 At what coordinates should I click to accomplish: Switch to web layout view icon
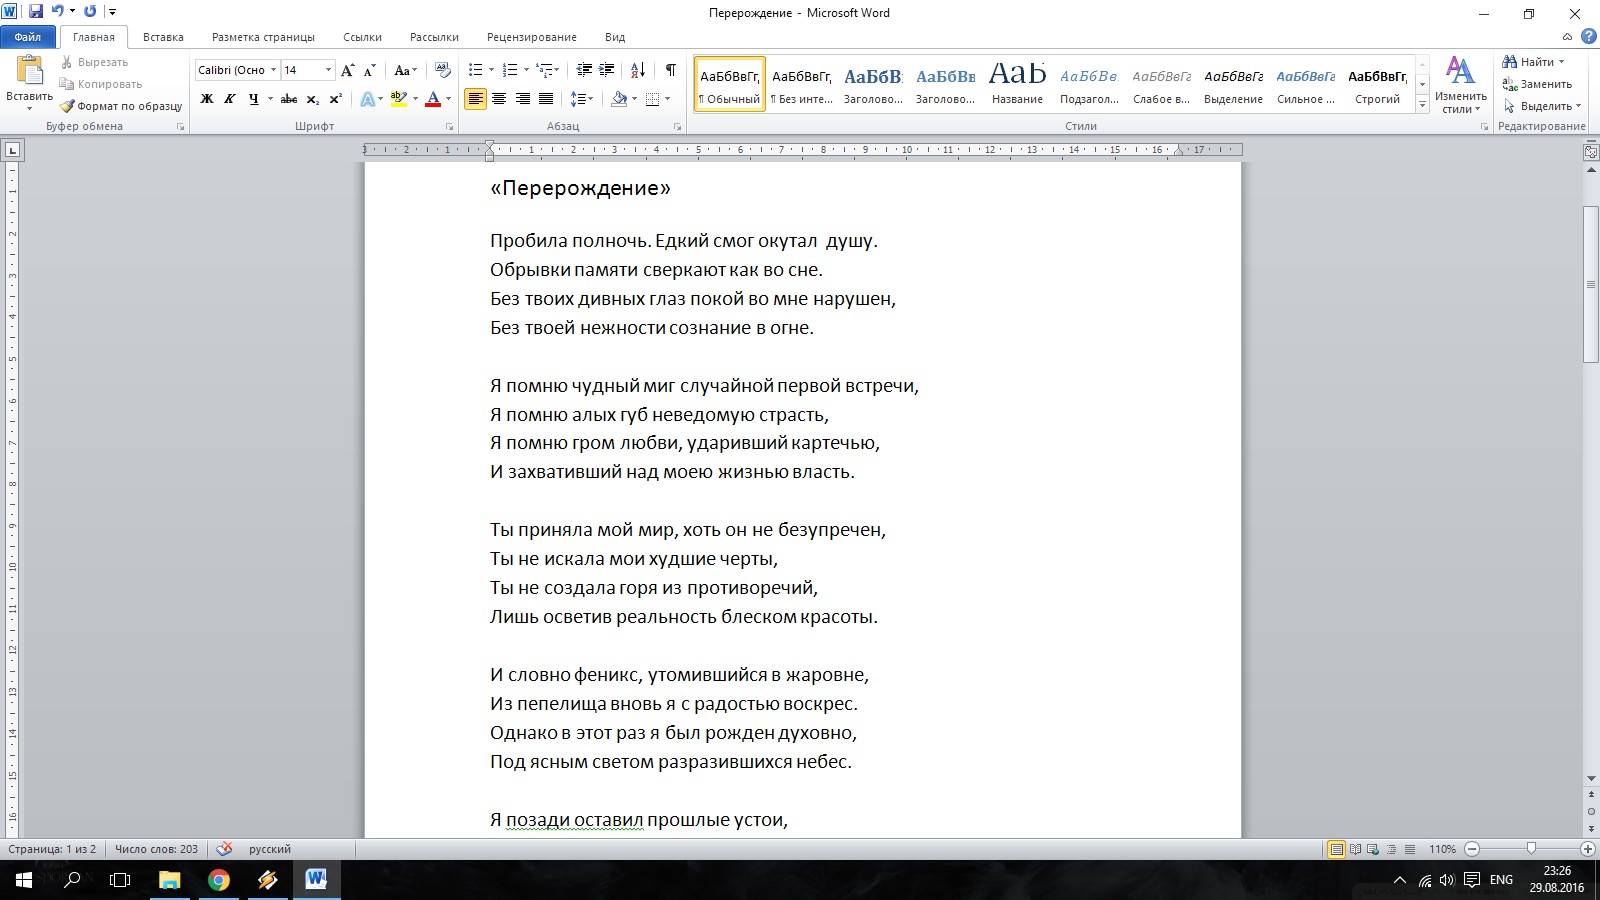pyautogui.click(x=1373, y=849)
